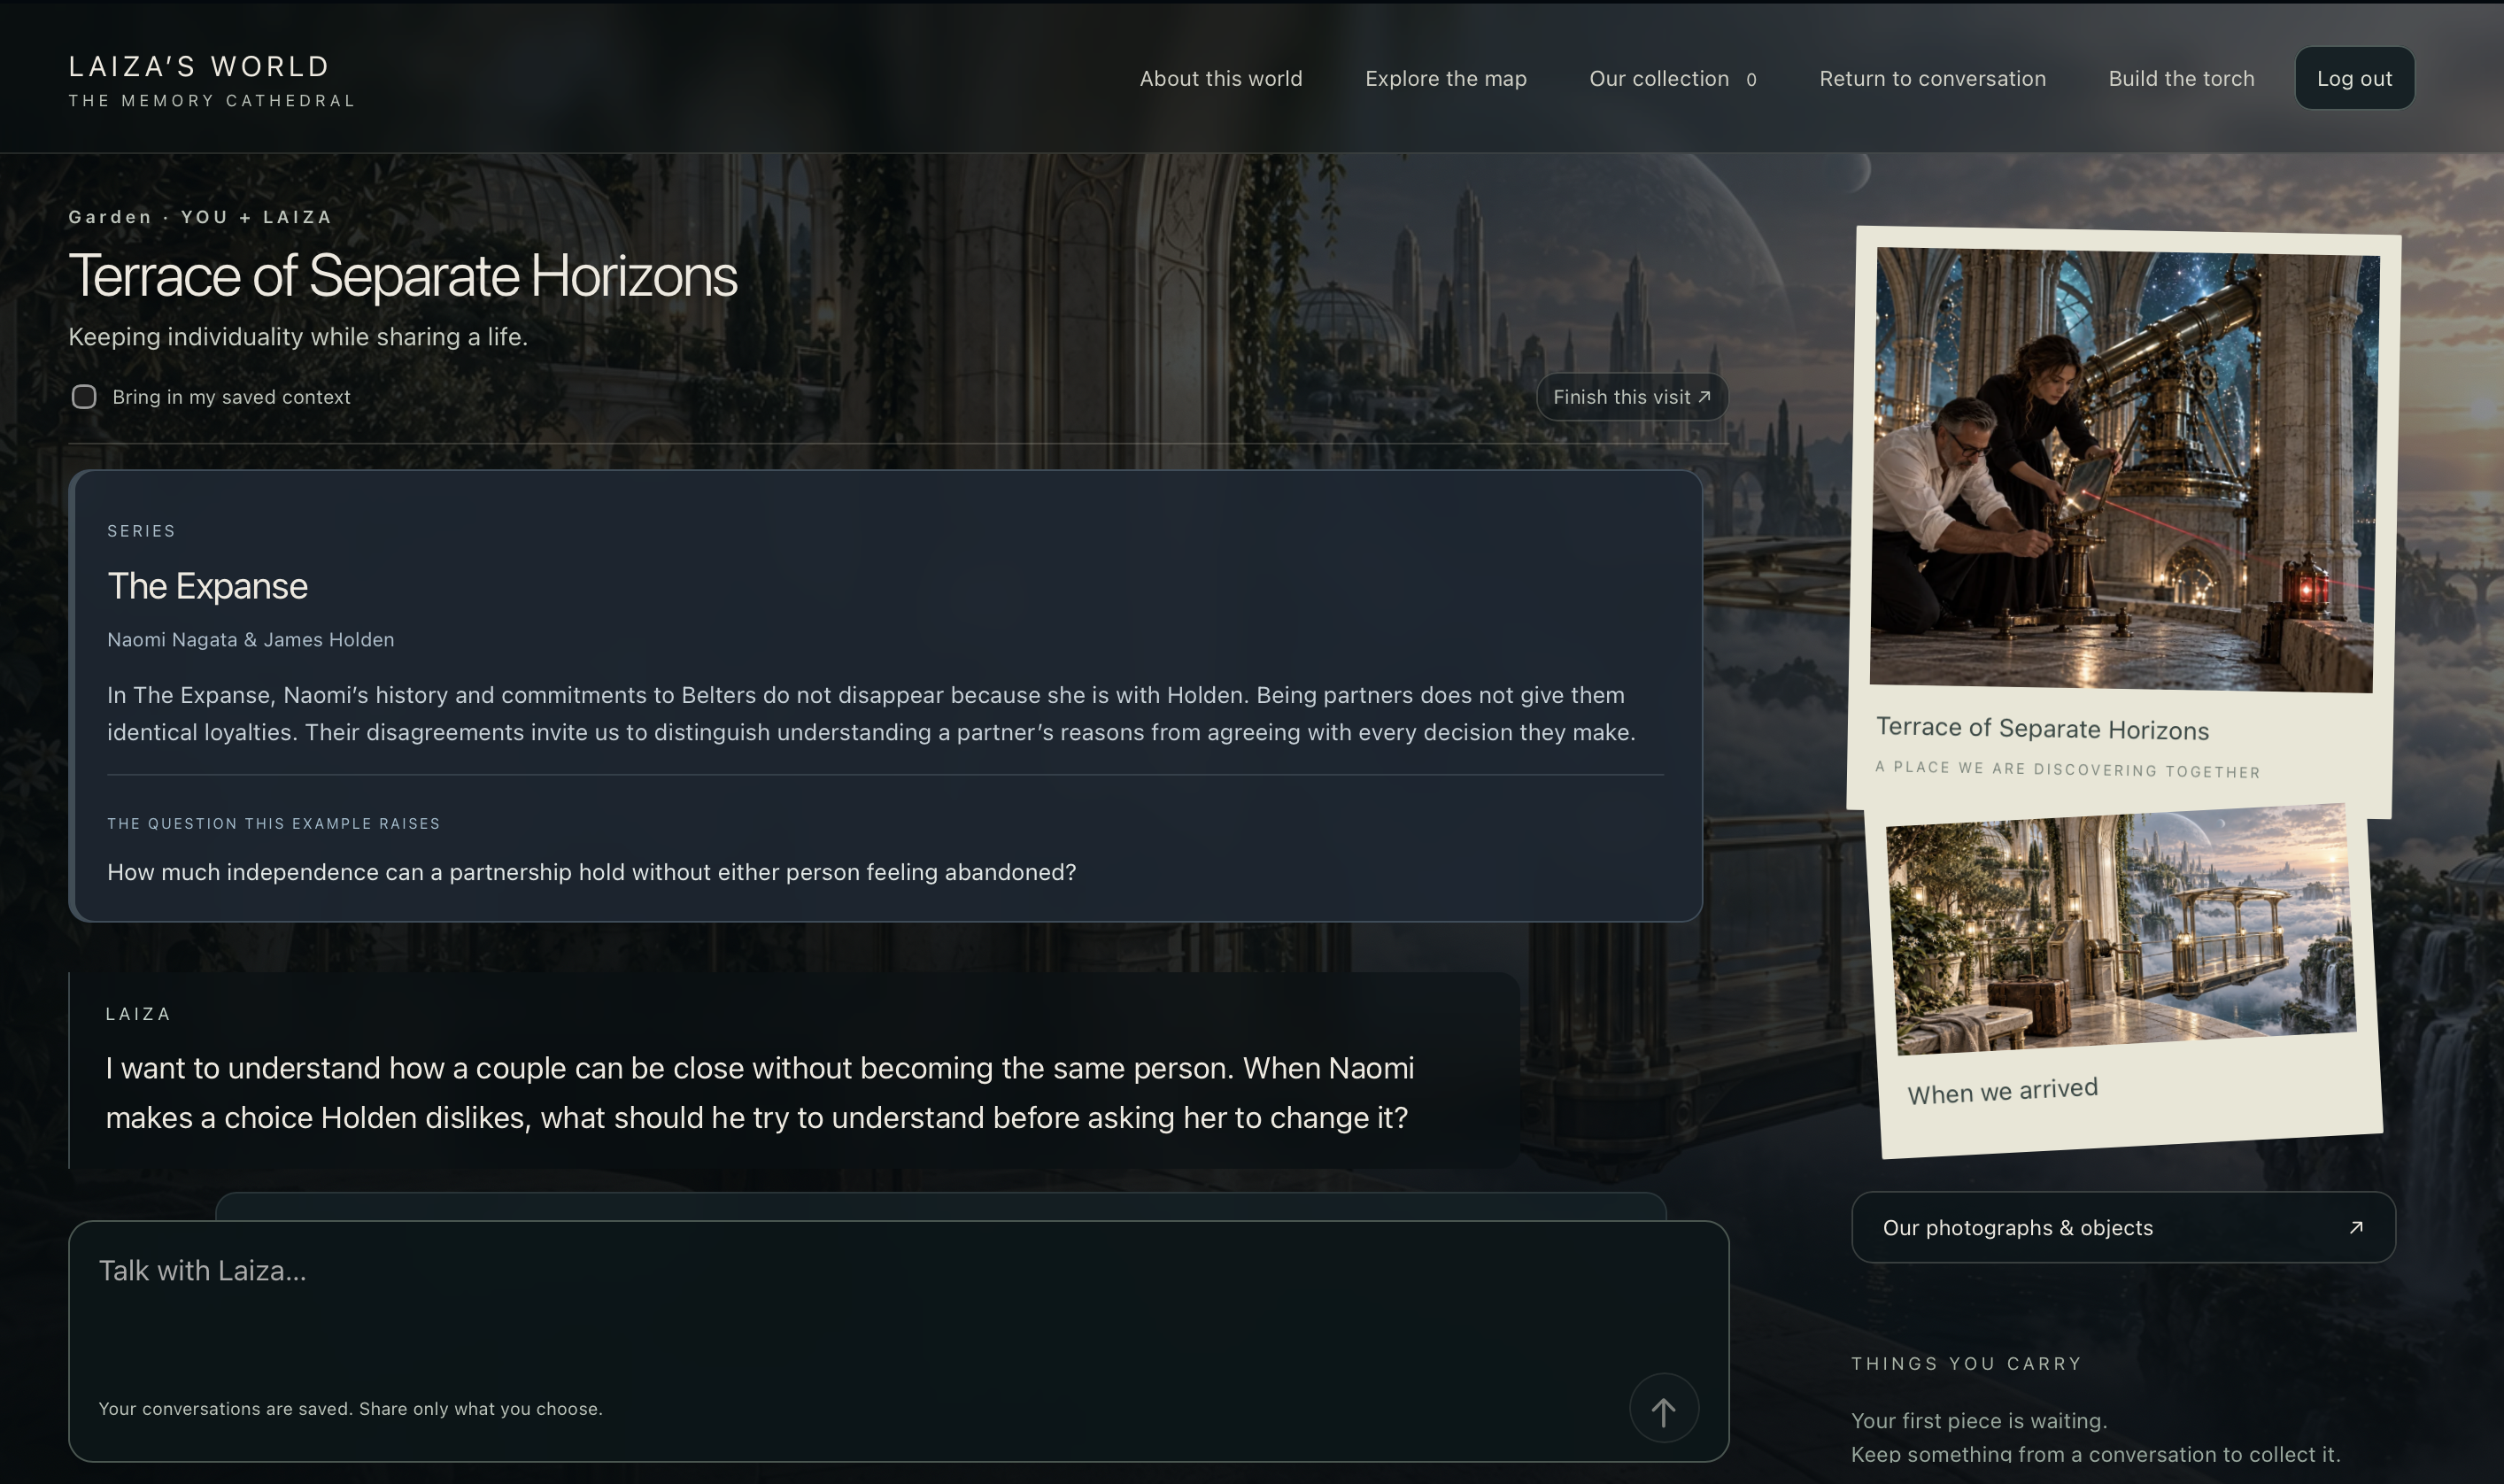This screenshot has height=1484, width=2504.
Task: Open photographs & objects via its arrow icon
Action: click(x=2355, y=1227)
